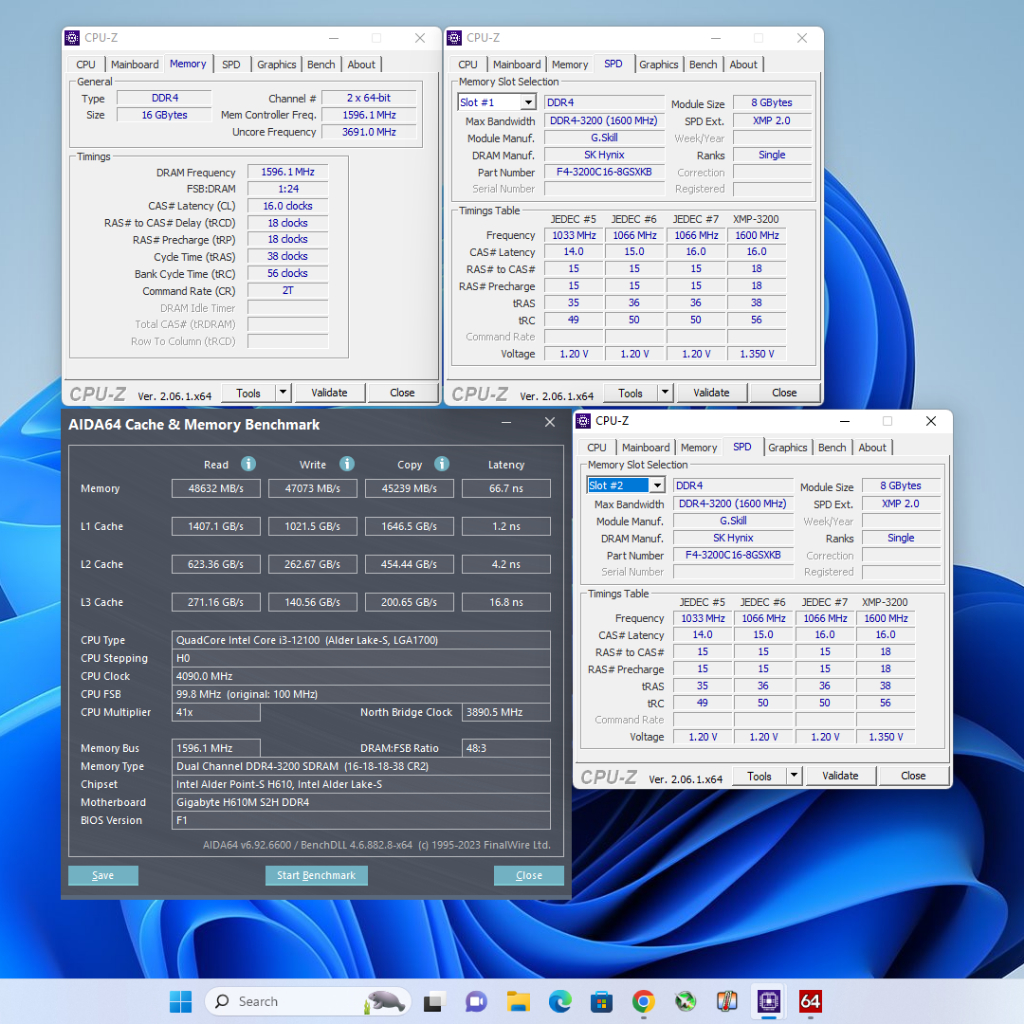Select the Graphics tab in top SPD window

coord(658,65)
